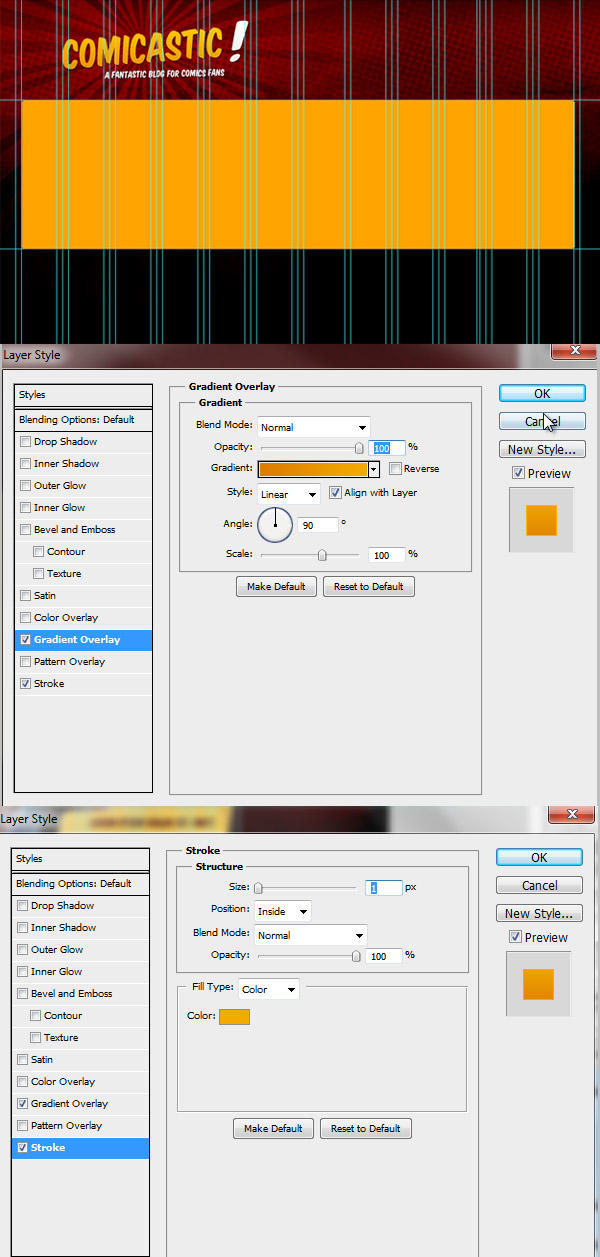
Task: Select Texture label in Stroke dialog list
Action: (62, 1038)
